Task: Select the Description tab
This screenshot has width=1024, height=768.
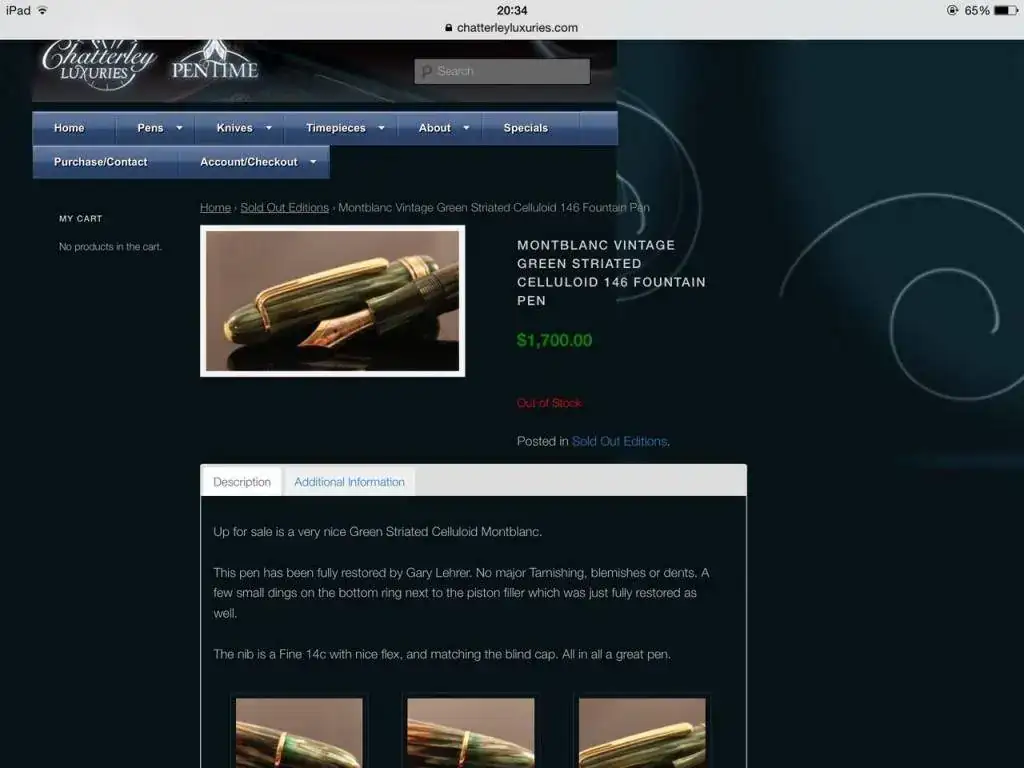Action: [242, 482]
